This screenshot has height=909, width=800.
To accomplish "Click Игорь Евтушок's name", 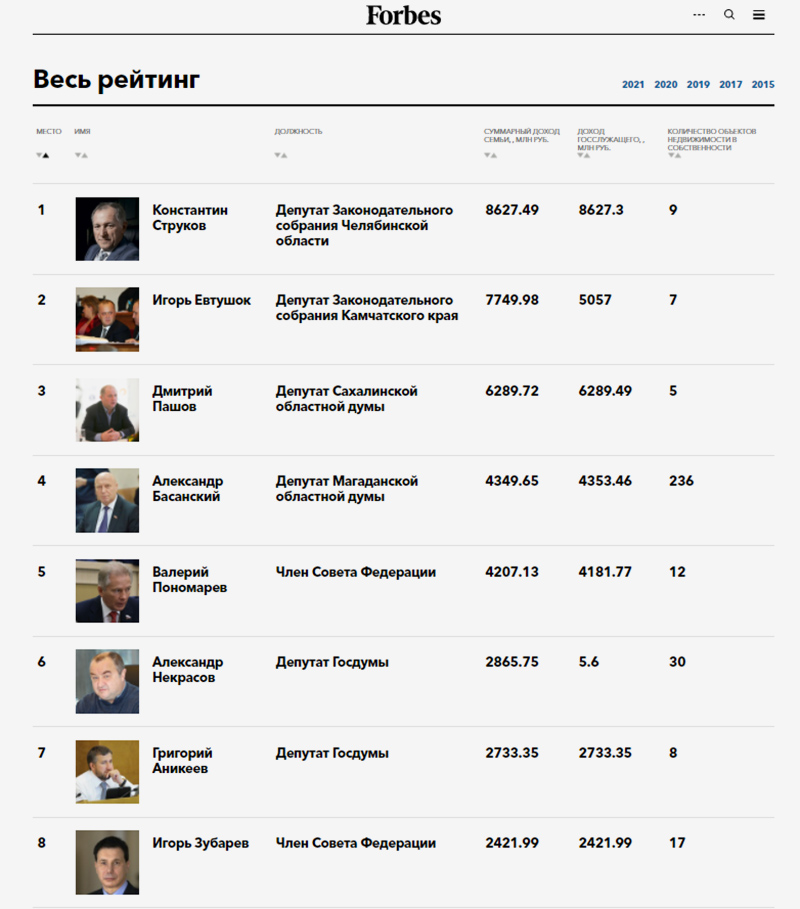I will (201, 300).
